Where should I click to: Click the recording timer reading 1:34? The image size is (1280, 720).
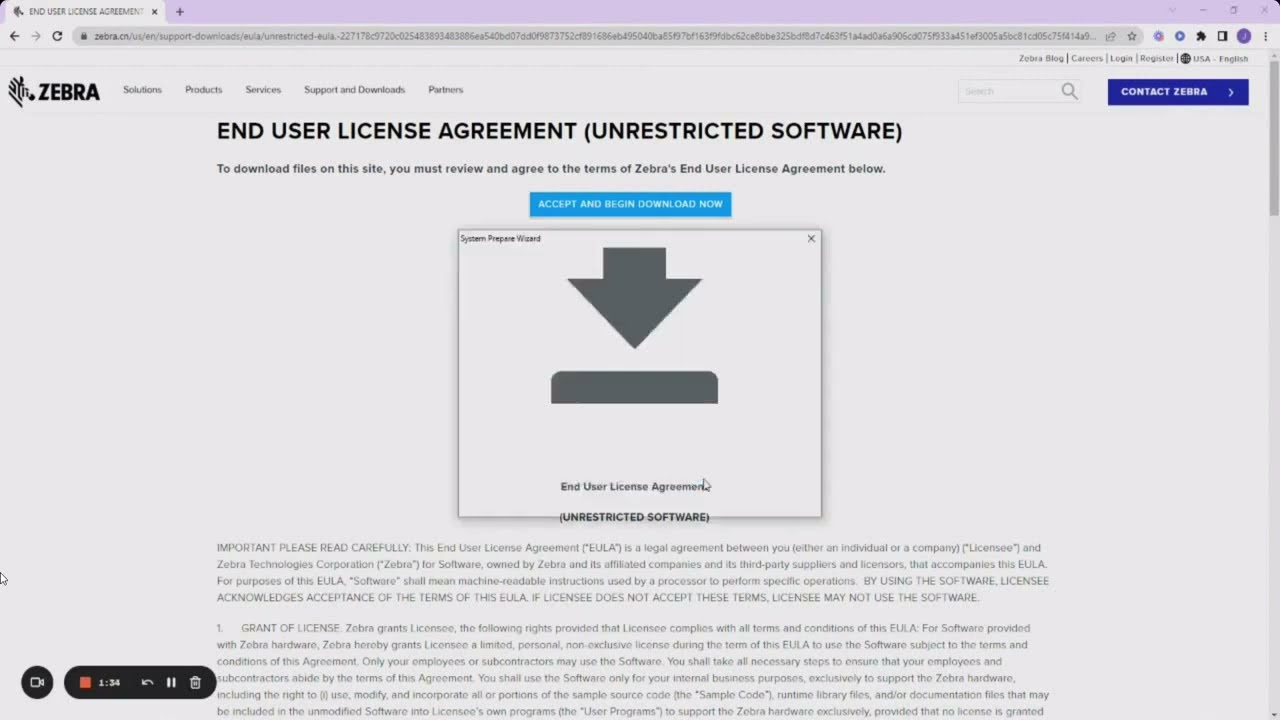click(x=109, y=683)
